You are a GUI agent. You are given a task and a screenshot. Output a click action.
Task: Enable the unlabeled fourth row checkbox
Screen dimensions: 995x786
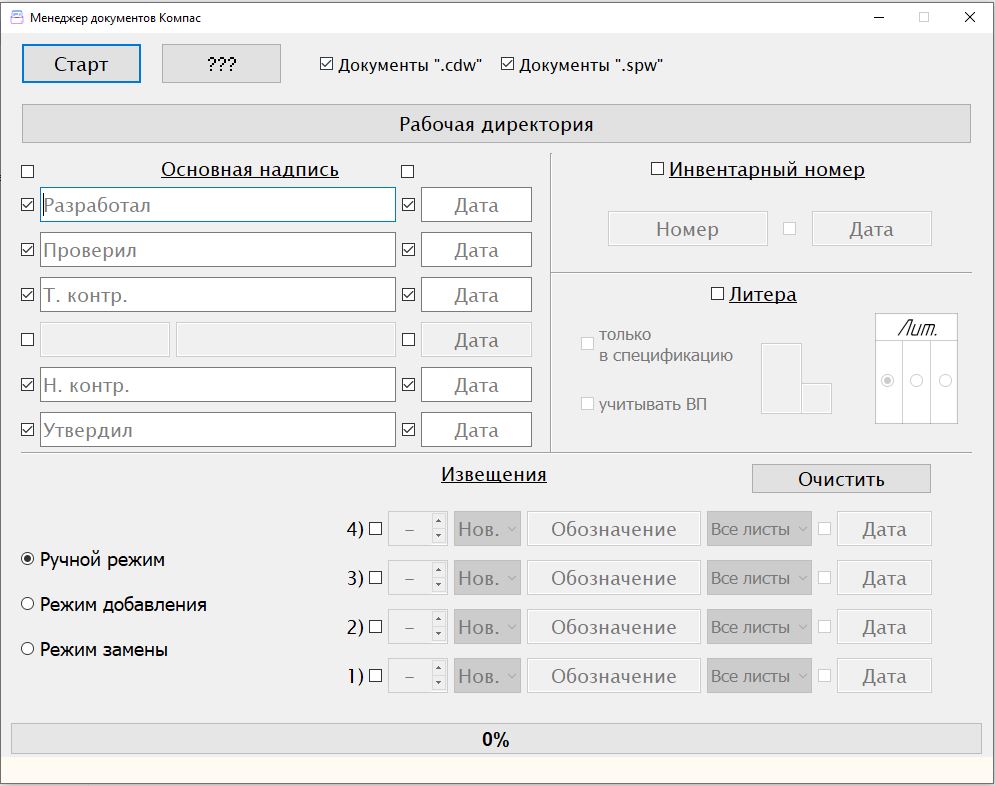point(27,339)
